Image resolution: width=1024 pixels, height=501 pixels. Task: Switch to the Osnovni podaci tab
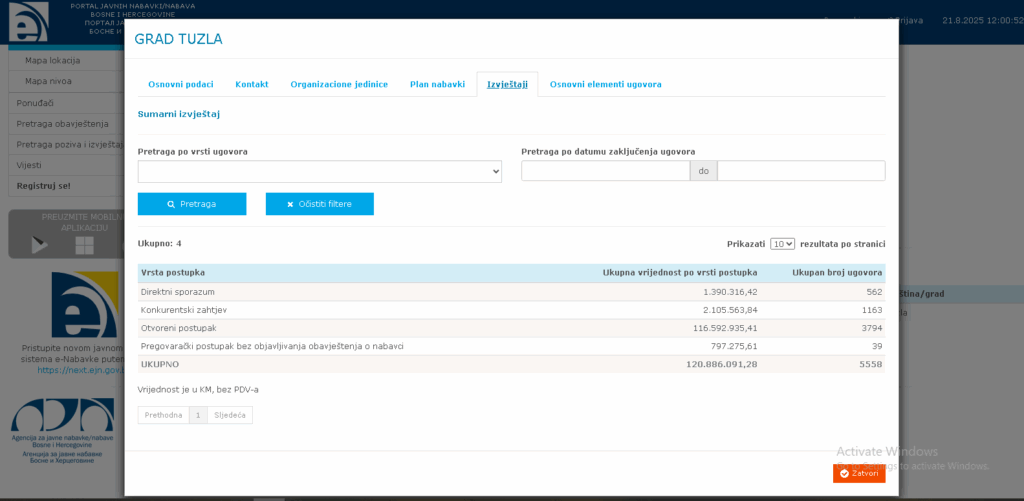coord(180,84)
